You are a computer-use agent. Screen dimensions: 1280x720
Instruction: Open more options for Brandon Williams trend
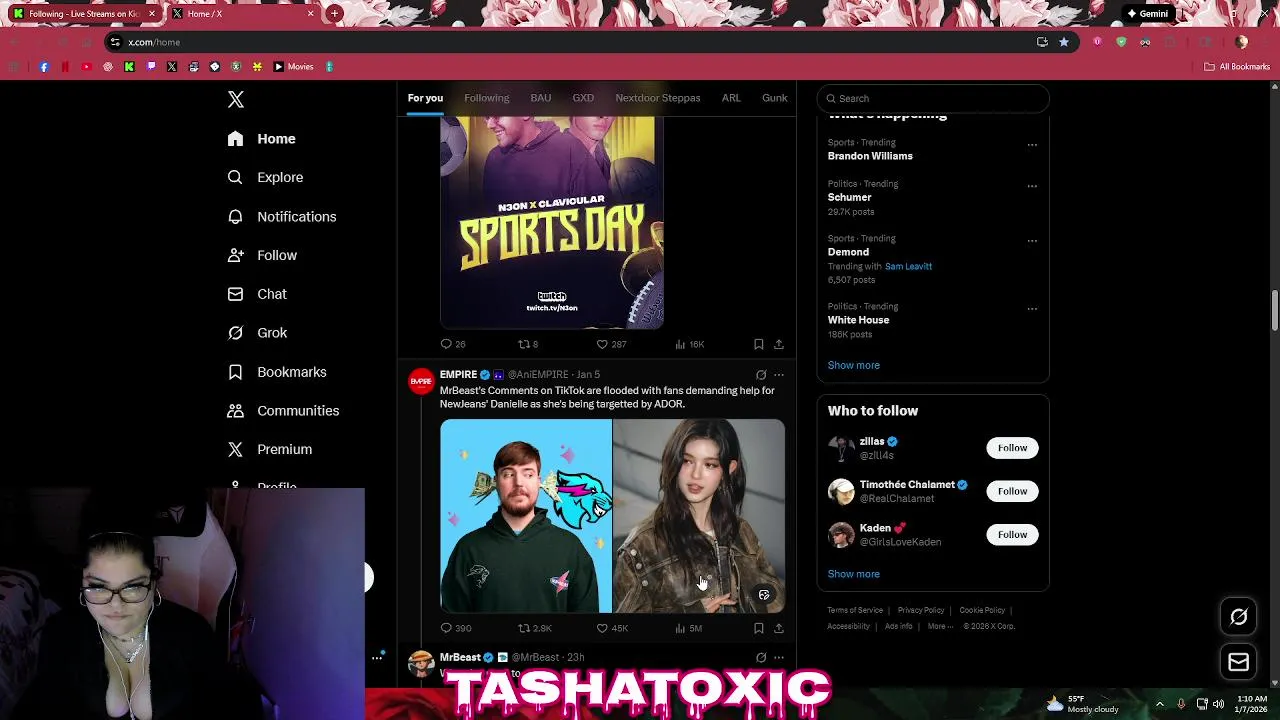pyautogui.click(x=1032, y=145)
